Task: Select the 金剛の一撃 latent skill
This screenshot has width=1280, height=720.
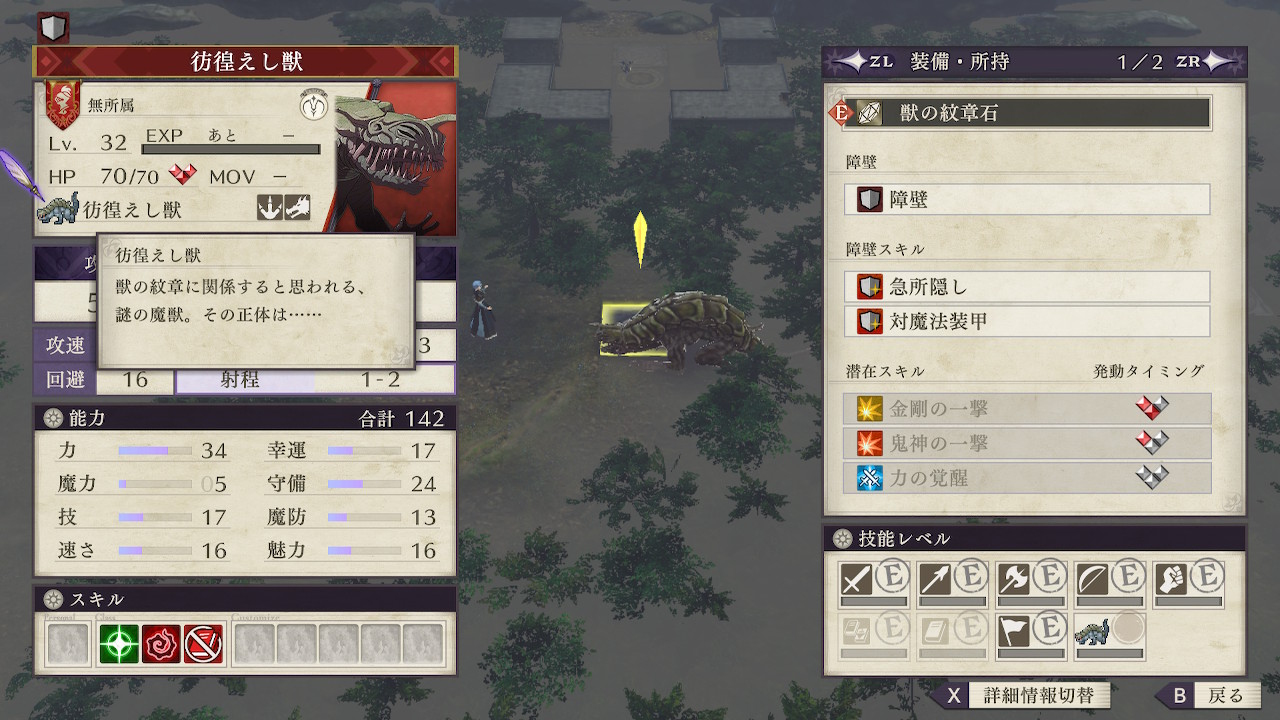Action: [x=1033, y=409]
